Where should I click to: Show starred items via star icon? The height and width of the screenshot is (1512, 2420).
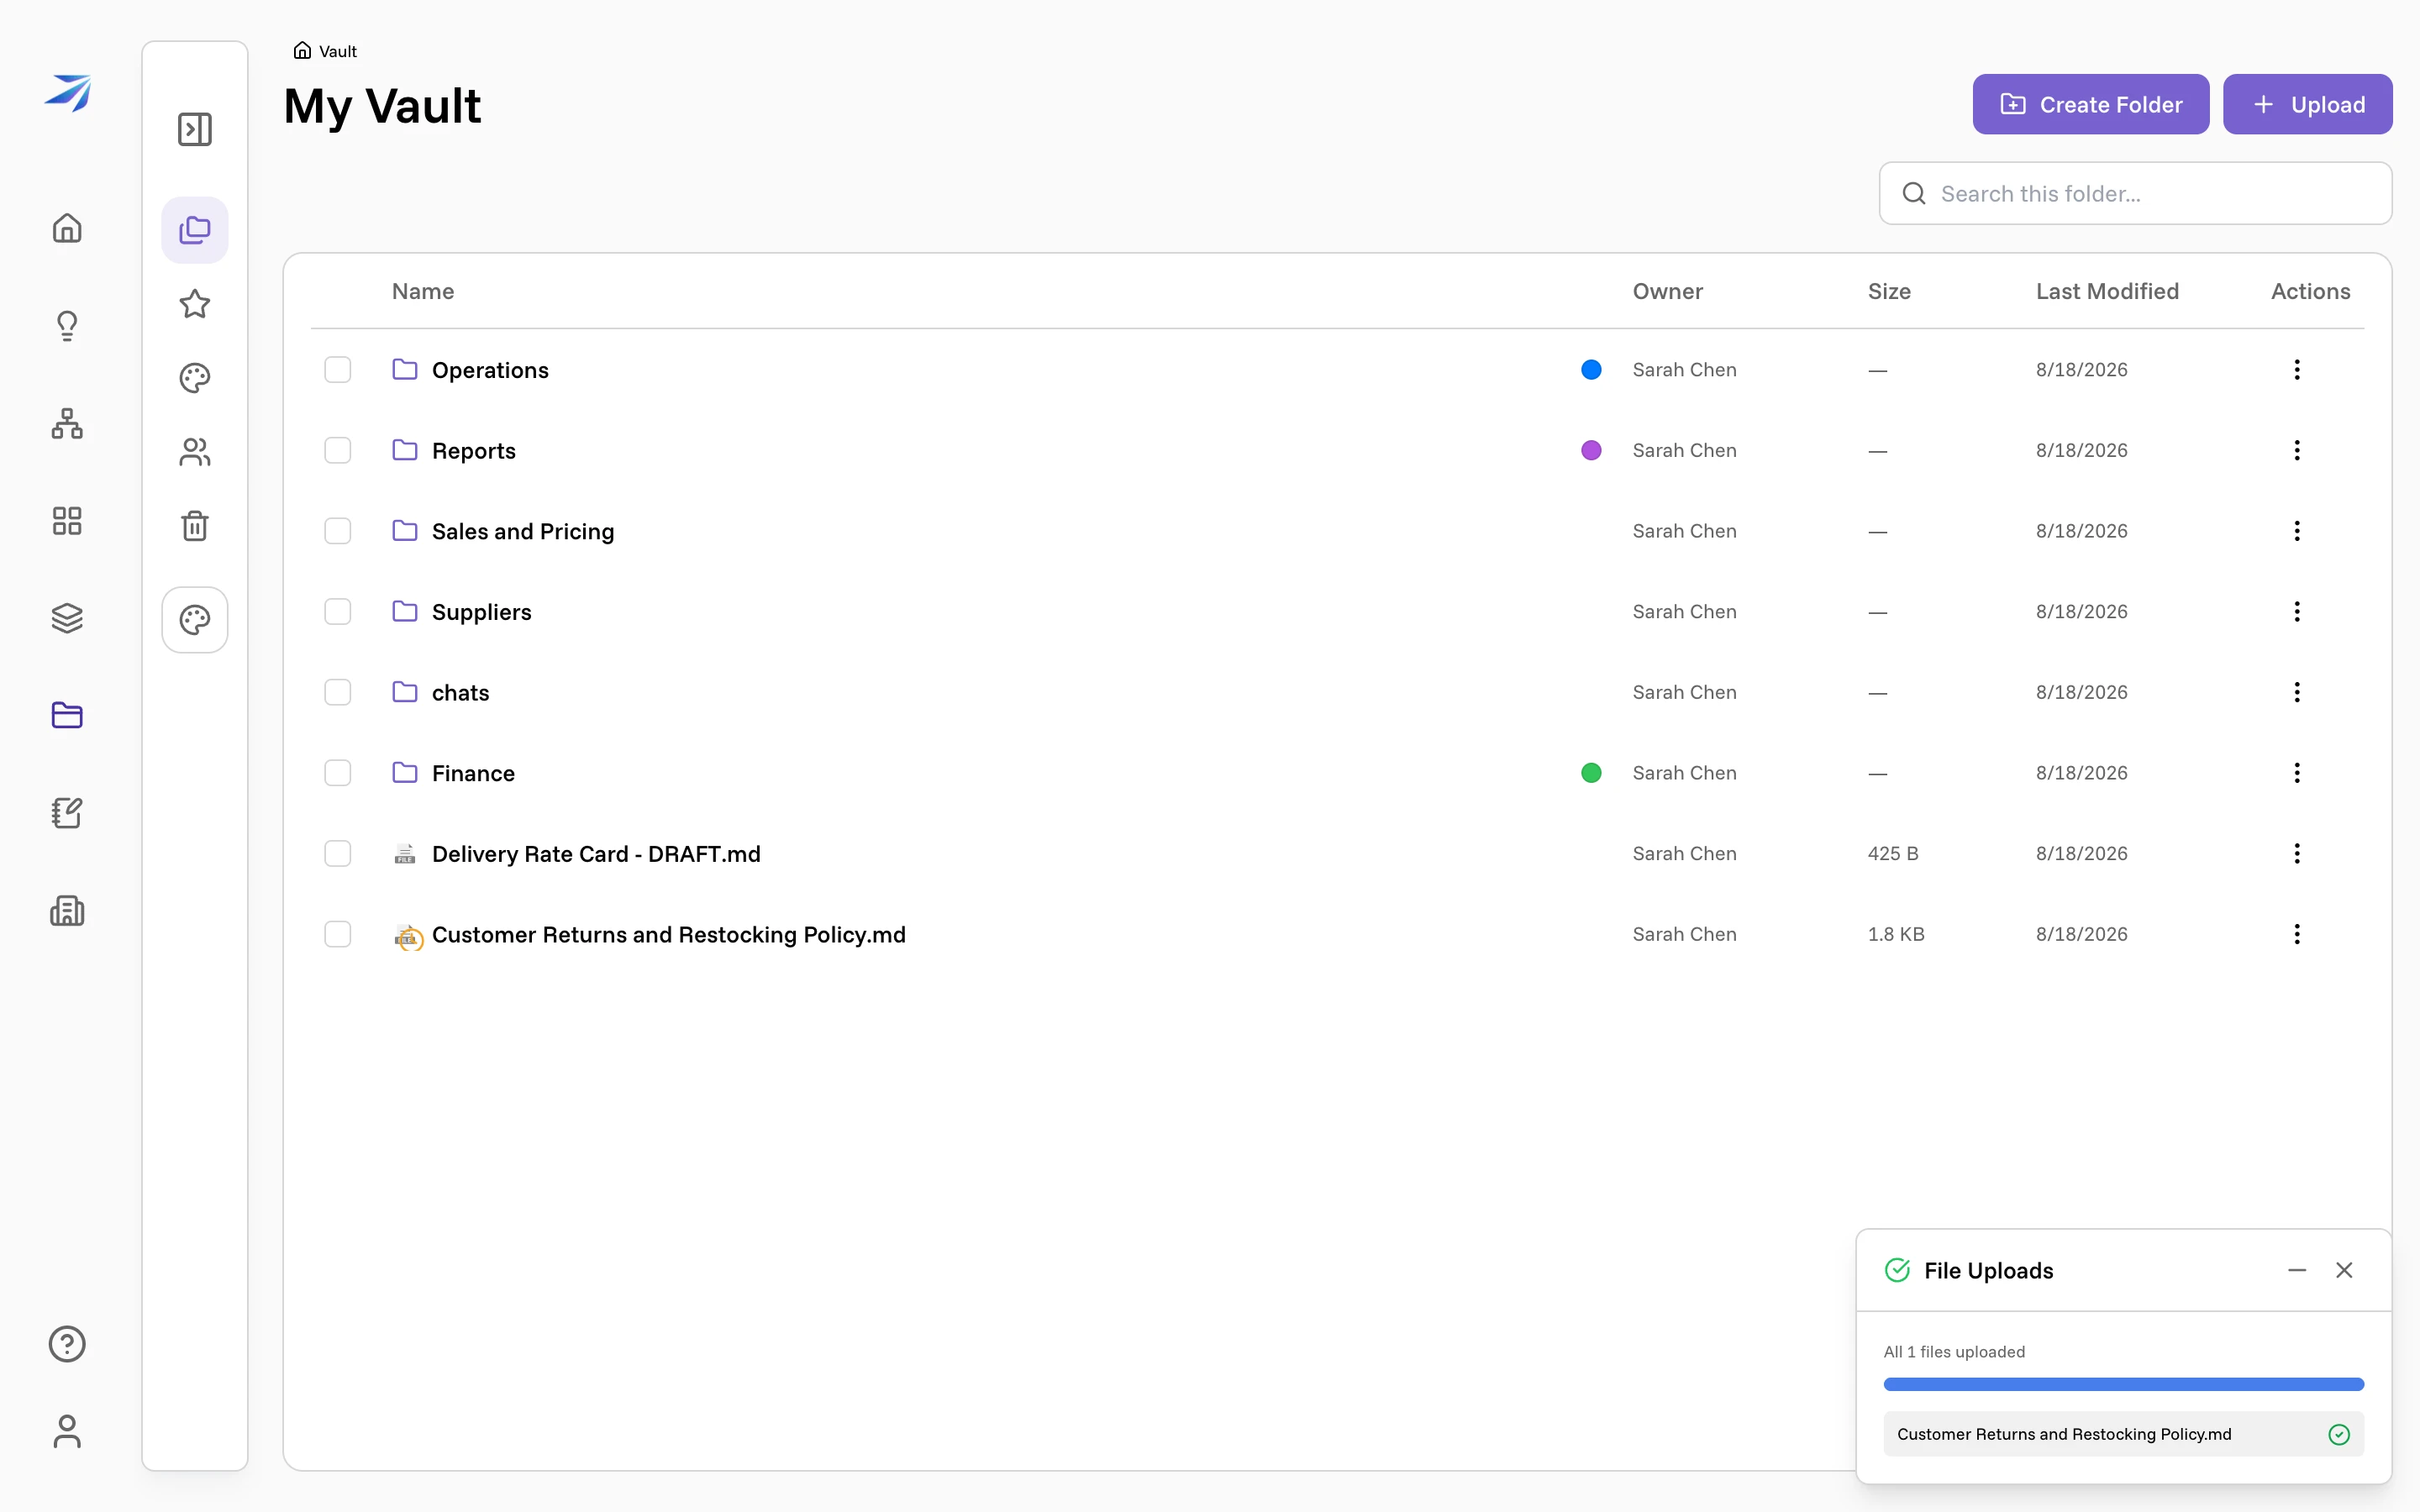pos(195,304)
